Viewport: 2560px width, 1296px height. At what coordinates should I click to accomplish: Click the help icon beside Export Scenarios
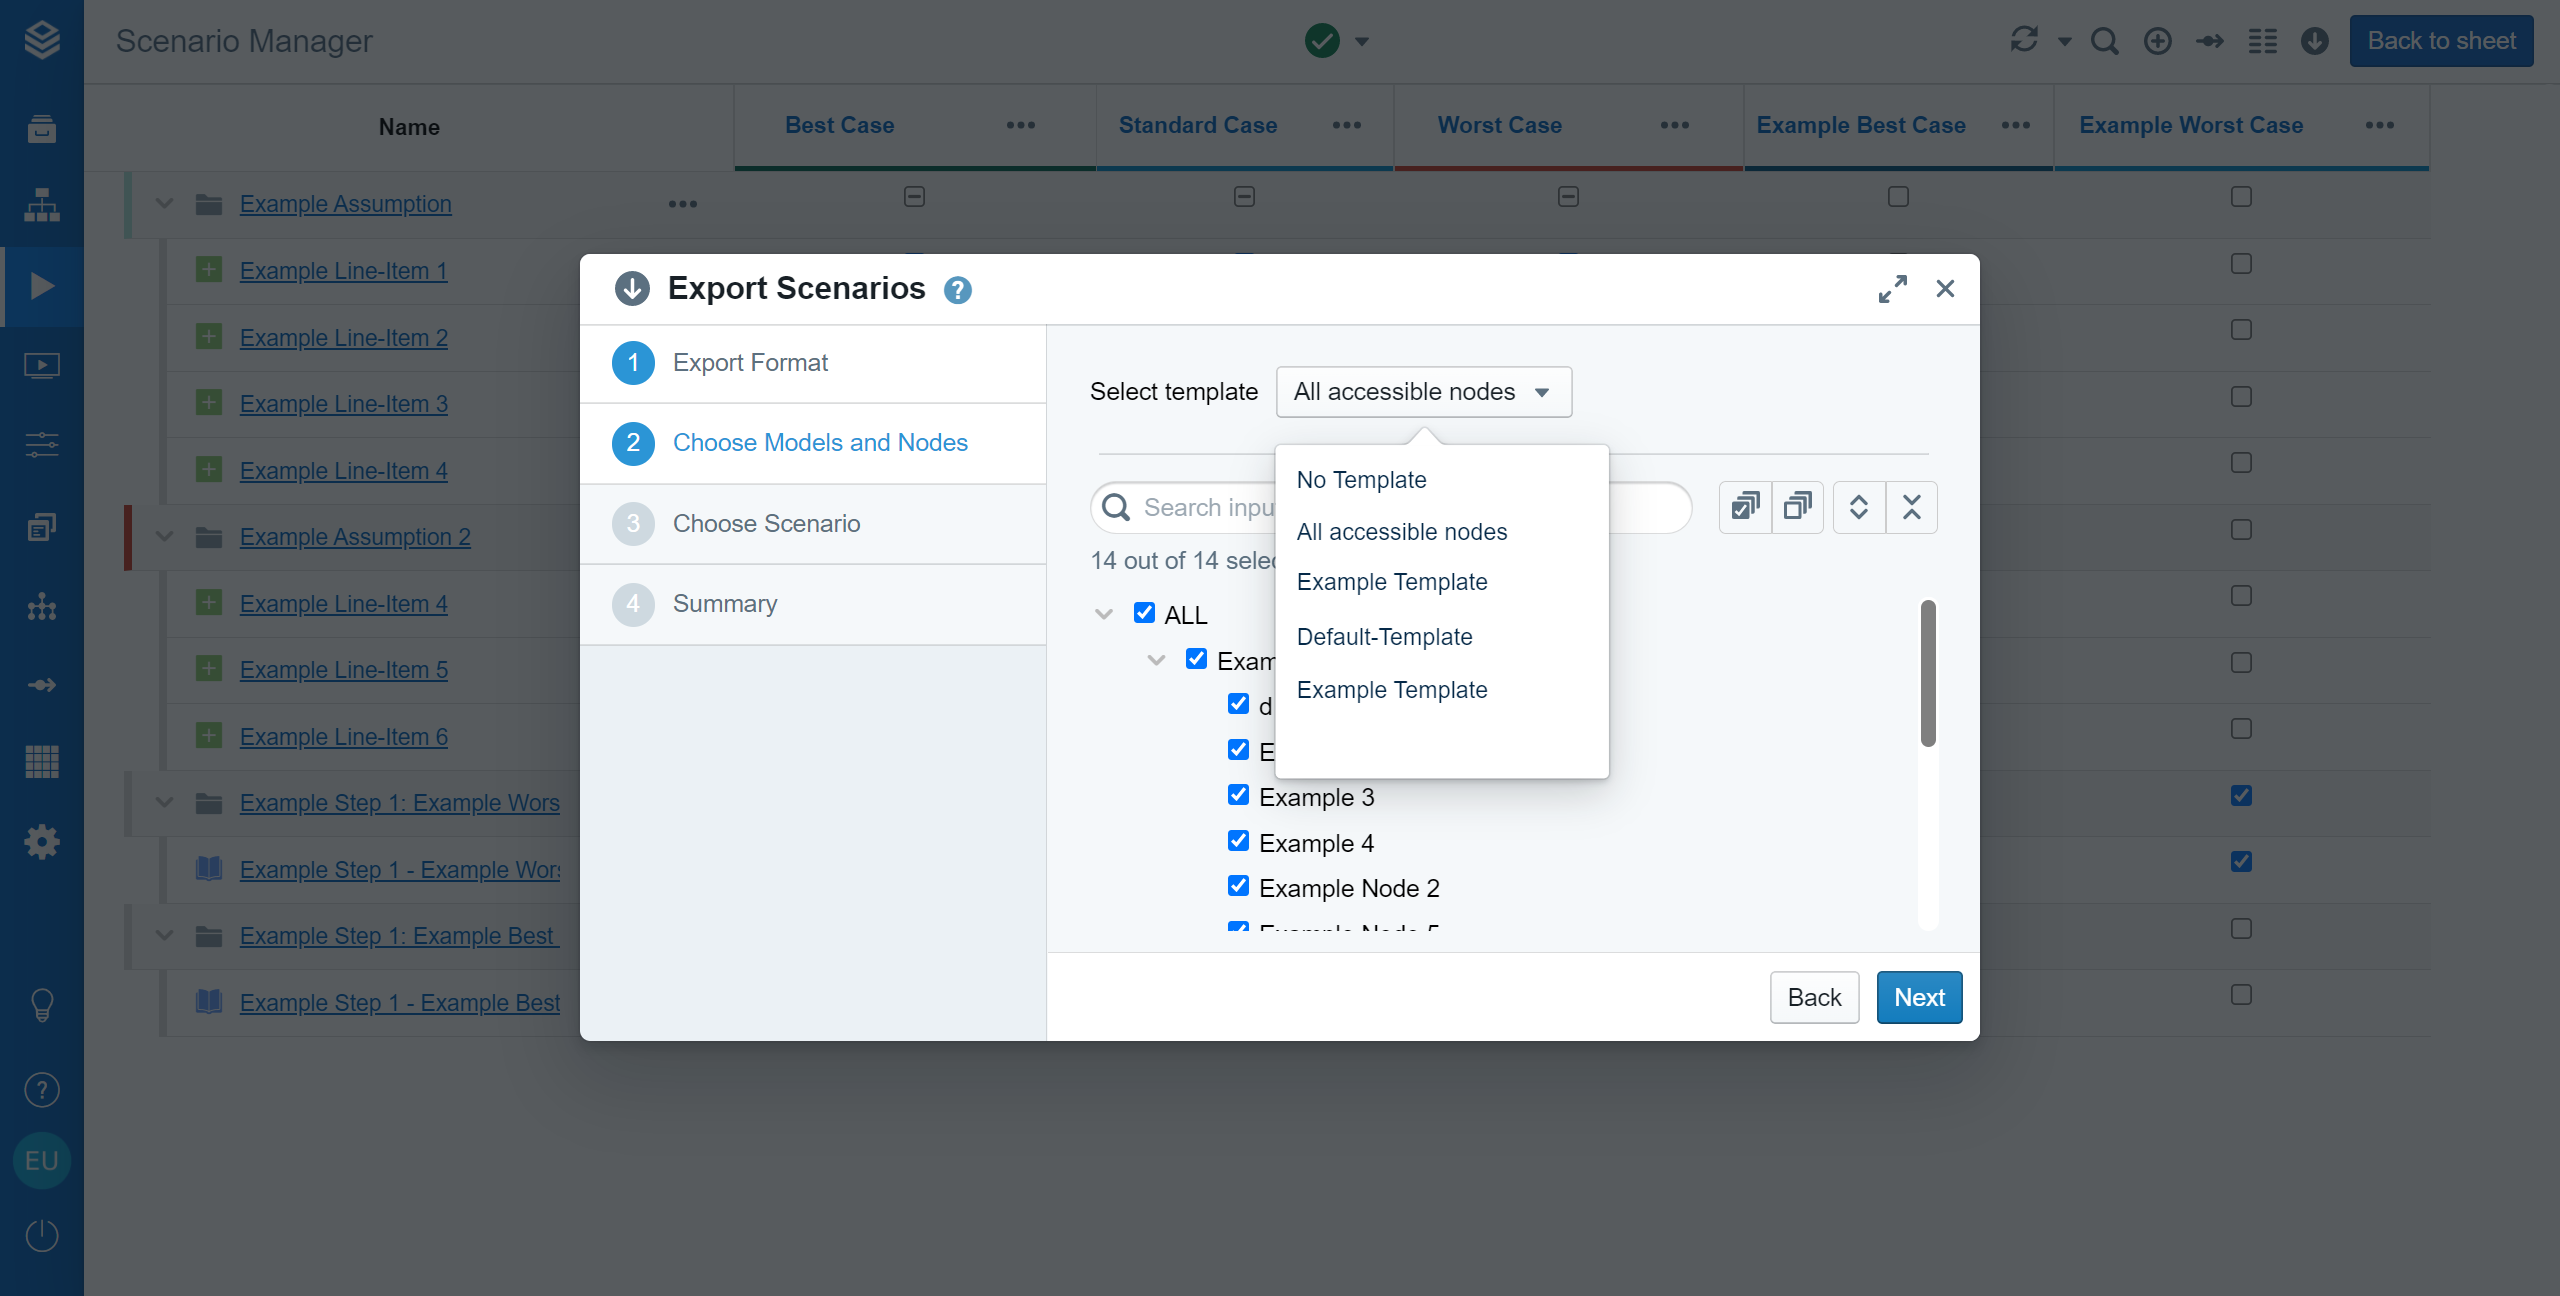pos(957,290)
